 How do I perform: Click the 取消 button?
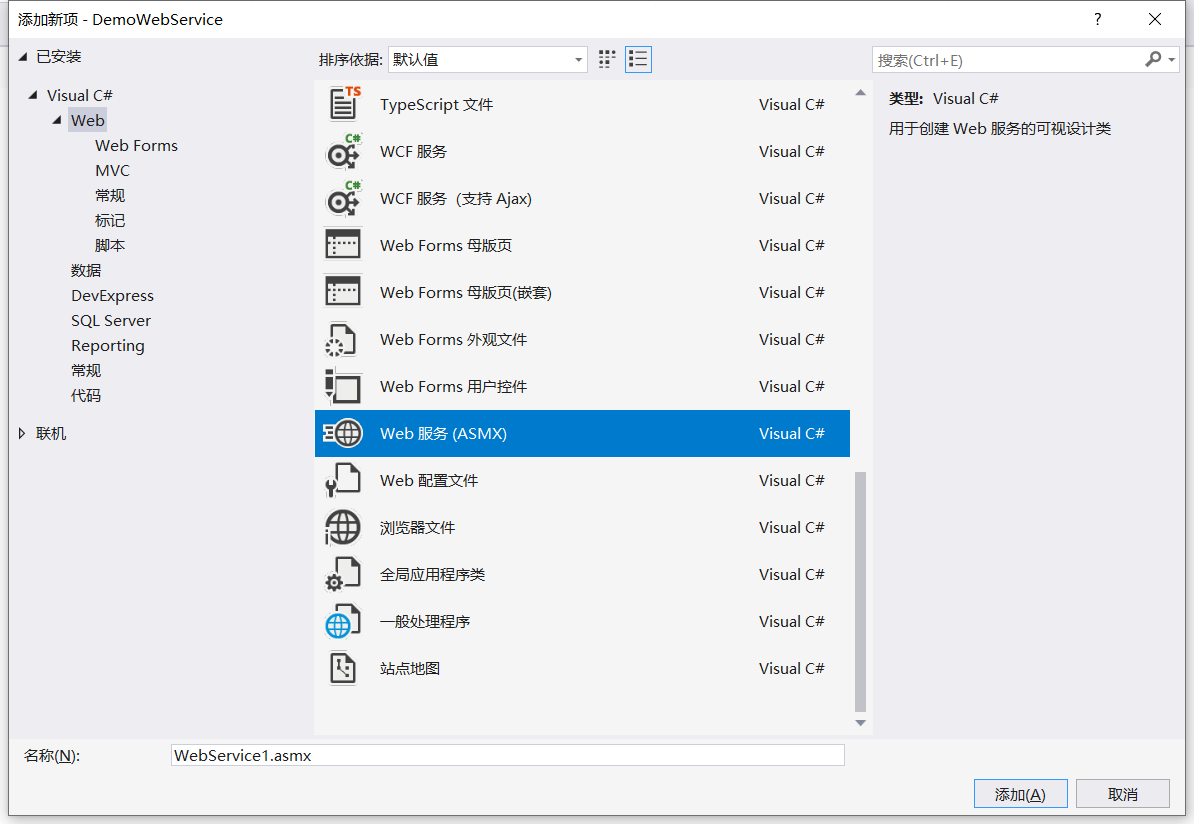click(x=1122, y=793)
